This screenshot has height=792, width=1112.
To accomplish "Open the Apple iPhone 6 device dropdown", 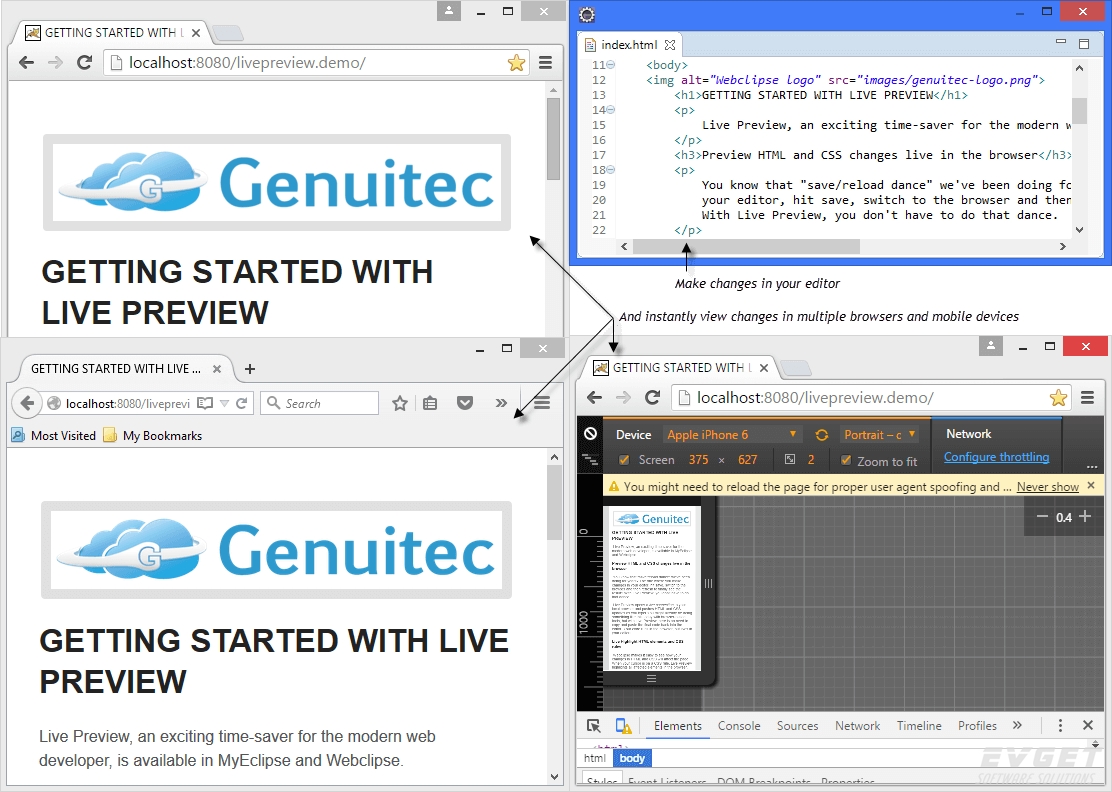I will coord(731,435).
